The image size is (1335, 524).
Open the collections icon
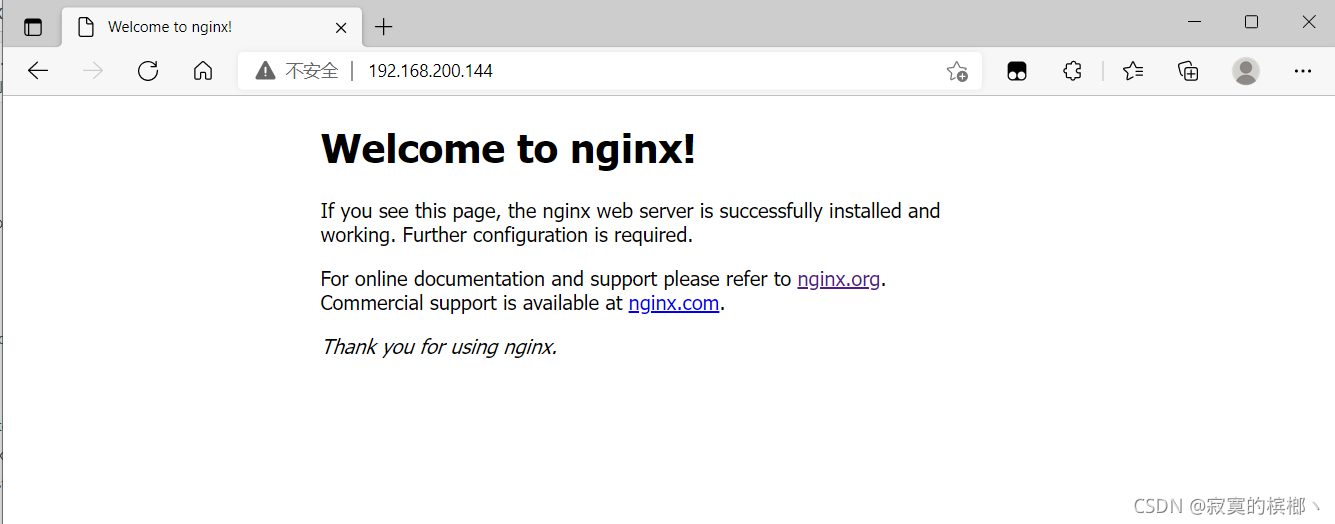1188,71
